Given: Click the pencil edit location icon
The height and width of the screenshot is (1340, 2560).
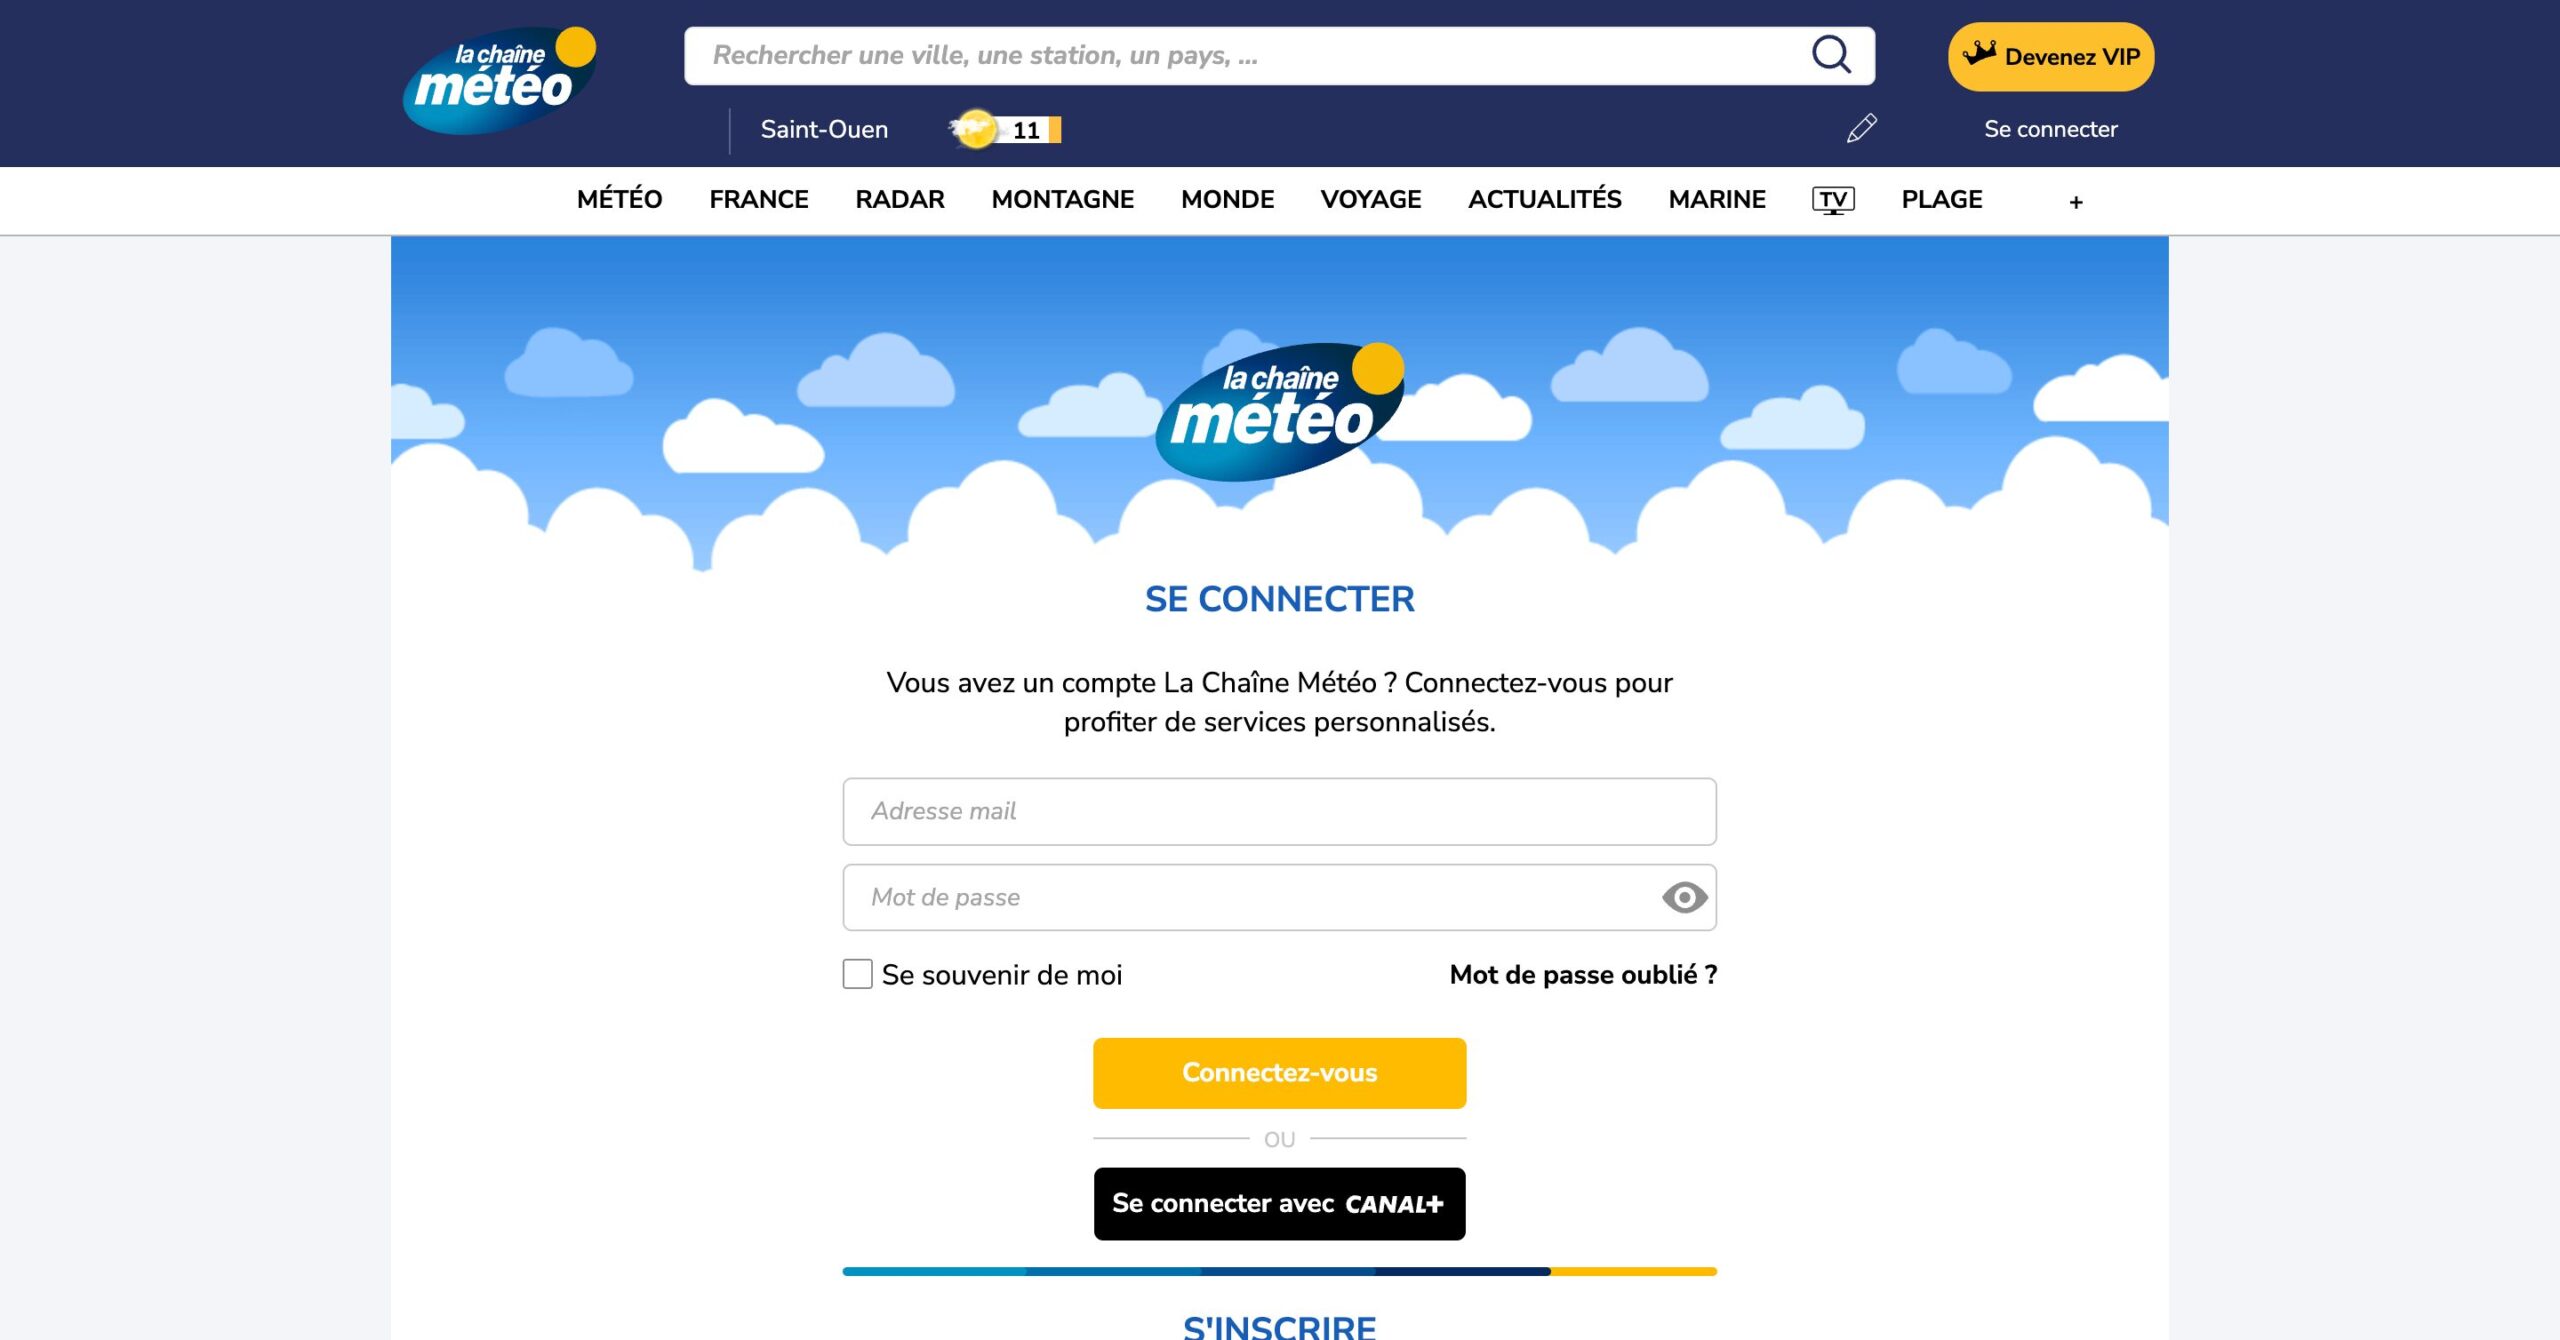Looking at the screenshot, I should coord(1861,129).
